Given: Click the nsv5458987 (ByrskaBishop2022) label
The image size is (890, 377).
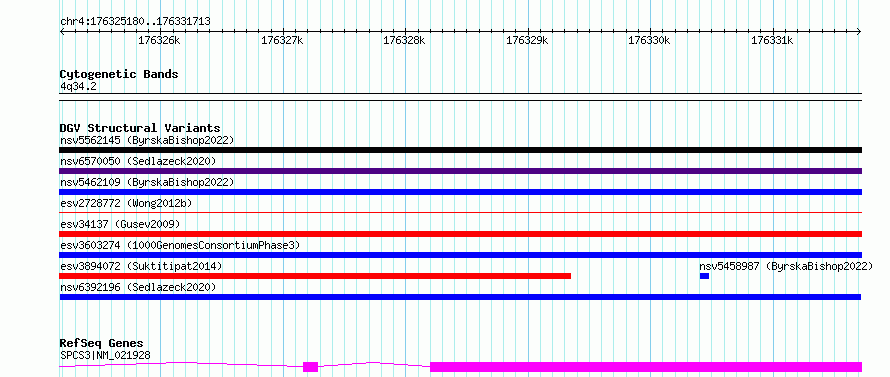Looking at the screenshot, I should [786, 266].
